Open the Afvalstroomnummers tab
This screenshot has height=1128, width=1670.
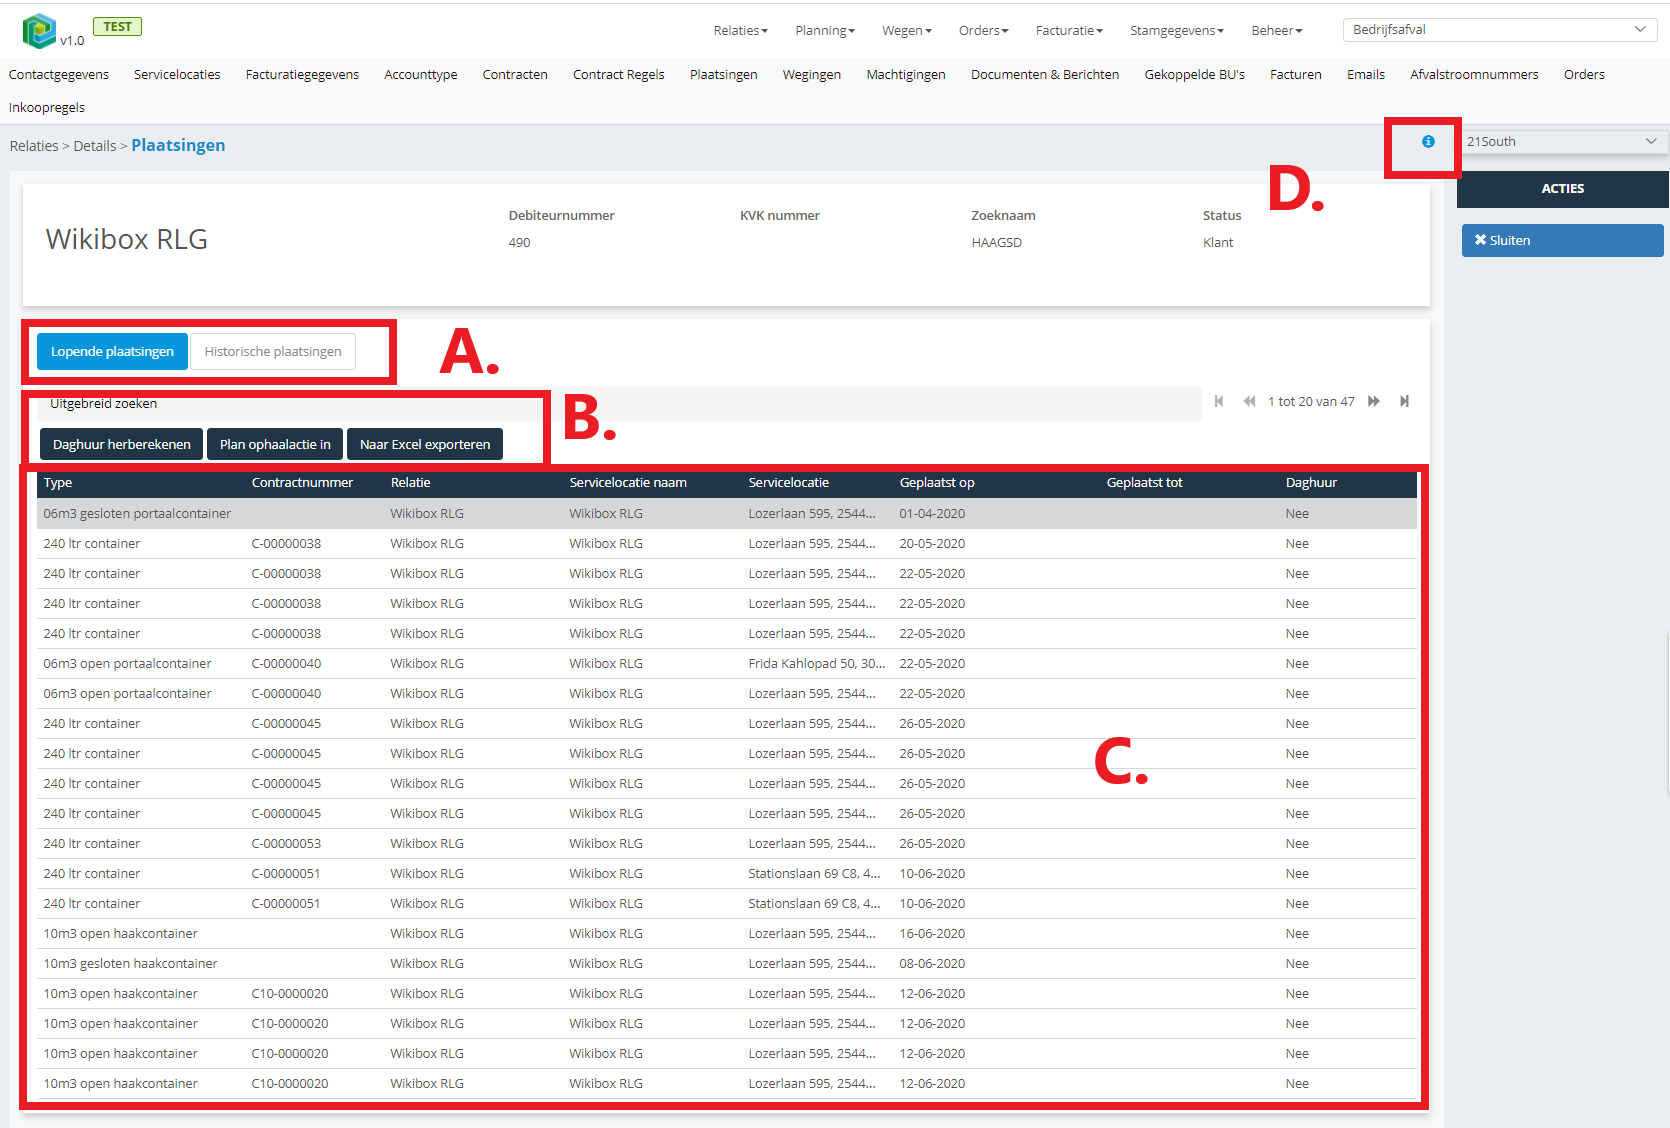pyautogui.click(x=1474, y=75)
